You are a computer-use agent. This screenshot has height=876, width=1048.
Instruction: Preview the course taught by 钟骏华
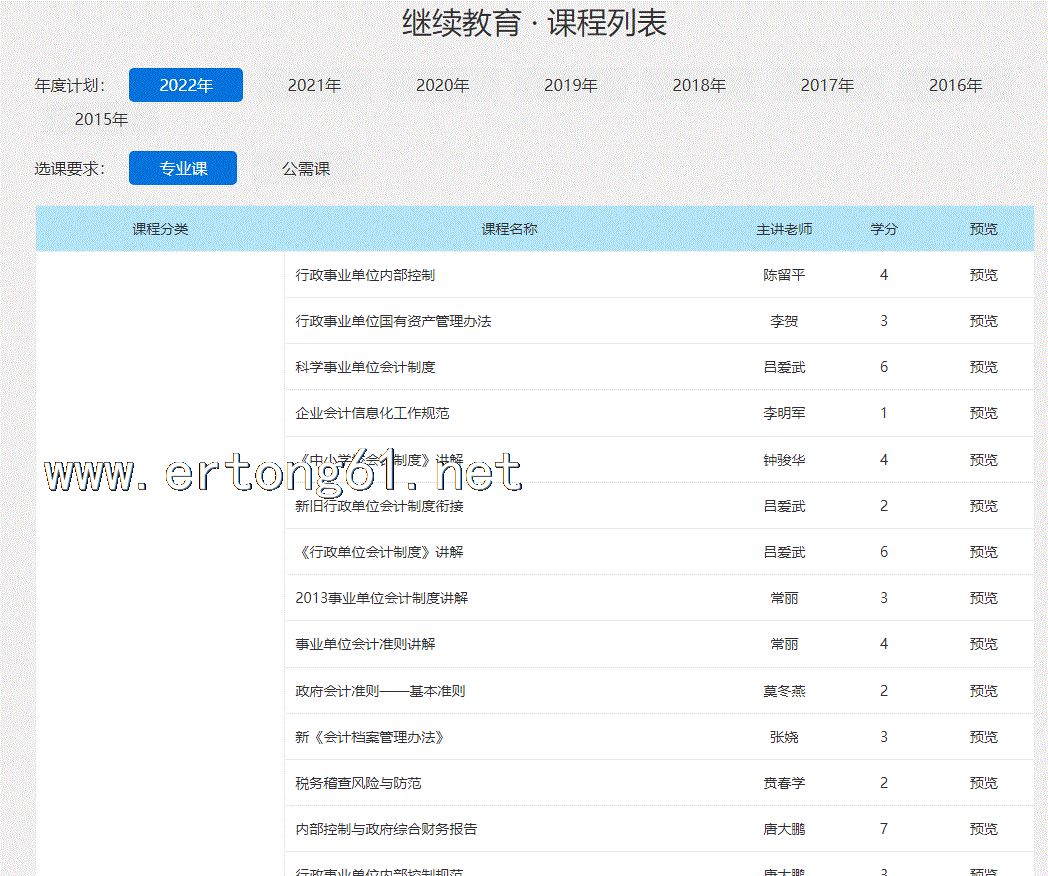982,460
